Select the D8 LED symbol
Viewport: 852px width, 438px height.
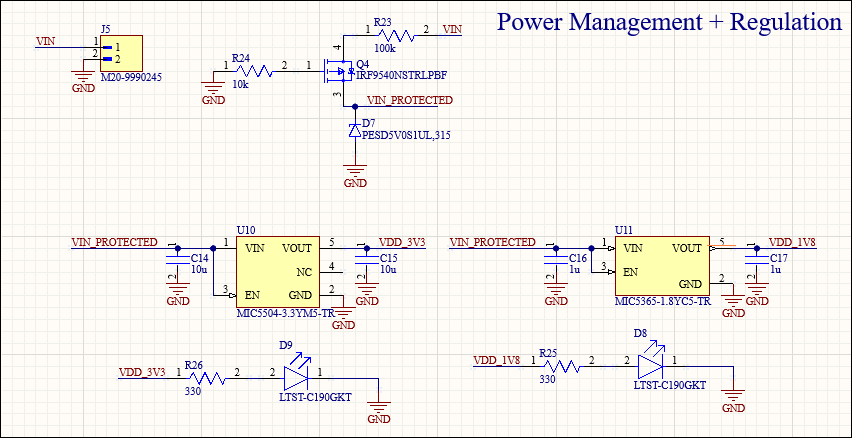[651, 359]
